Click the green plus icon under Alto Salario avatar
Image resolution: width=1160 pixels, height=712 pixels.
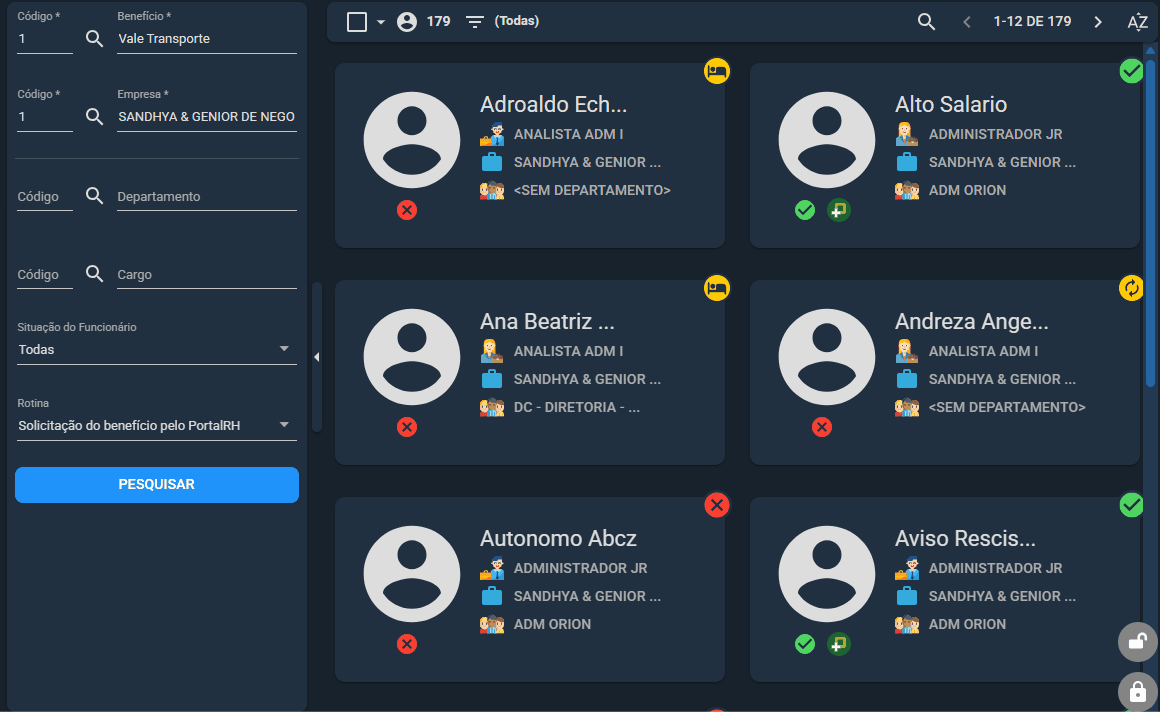point(838,210)
